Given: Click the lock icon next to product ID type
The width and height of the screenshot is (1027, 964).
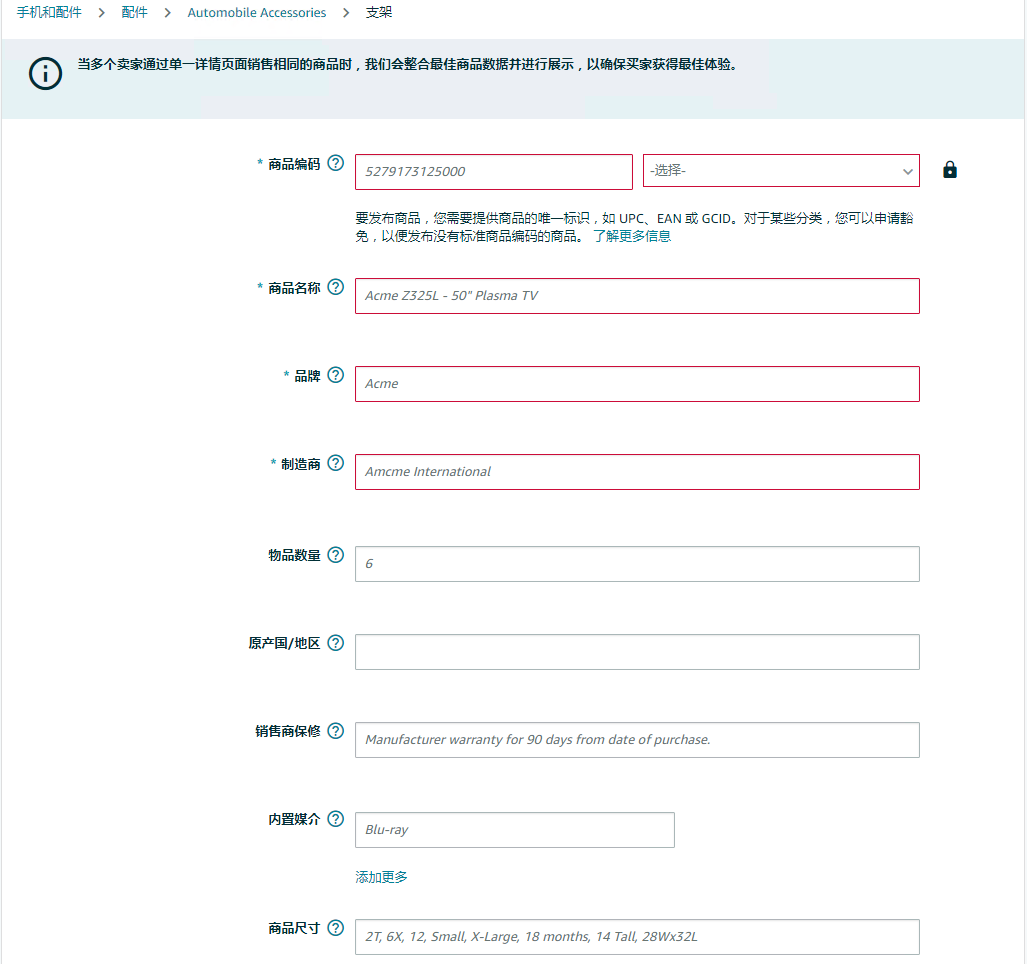Looking at the screenshot, I should tap(950, 170).
